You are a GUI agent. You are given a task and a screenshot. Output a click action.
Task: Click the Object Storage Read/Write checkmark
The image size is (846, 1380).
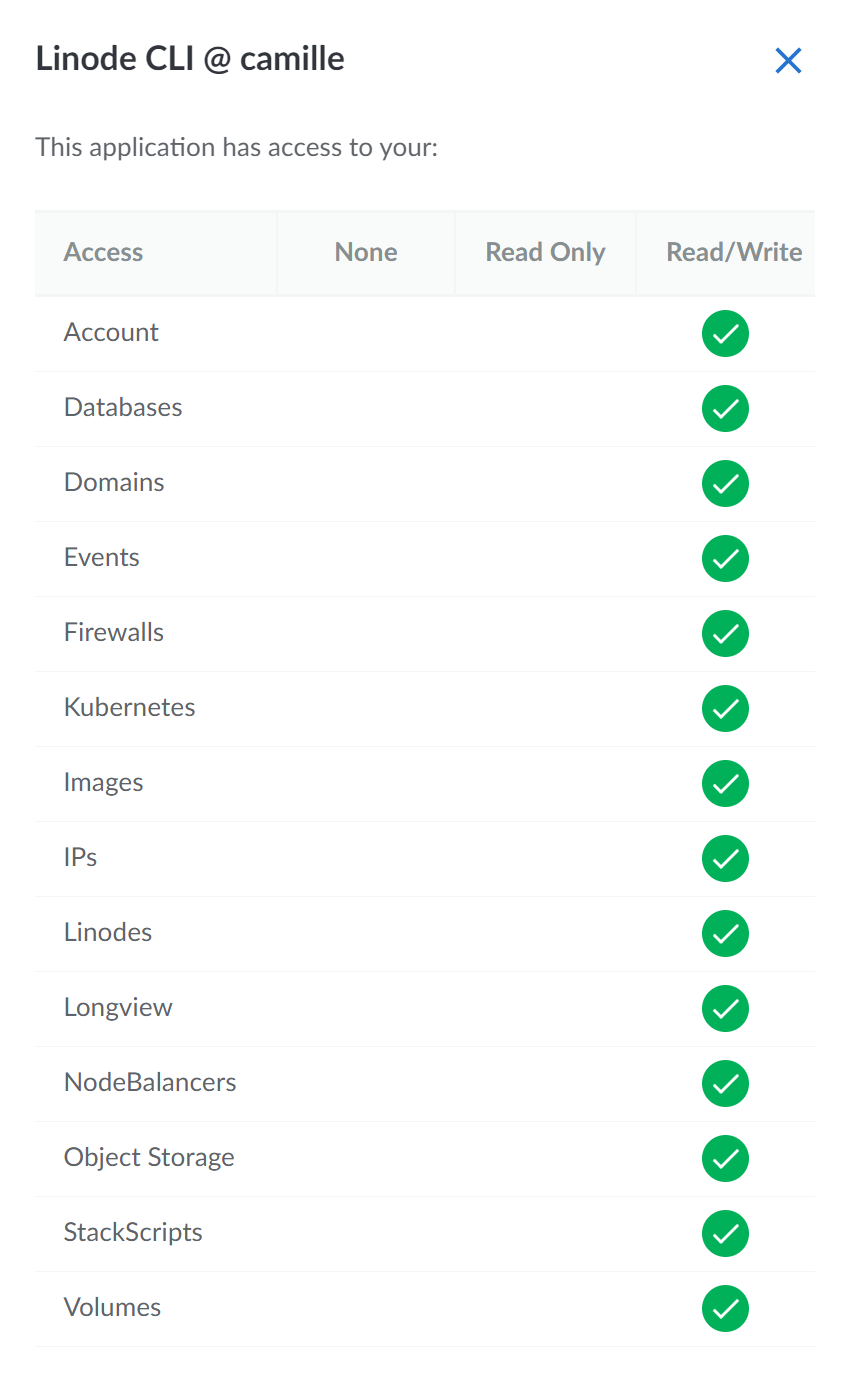pos(725,1159)
